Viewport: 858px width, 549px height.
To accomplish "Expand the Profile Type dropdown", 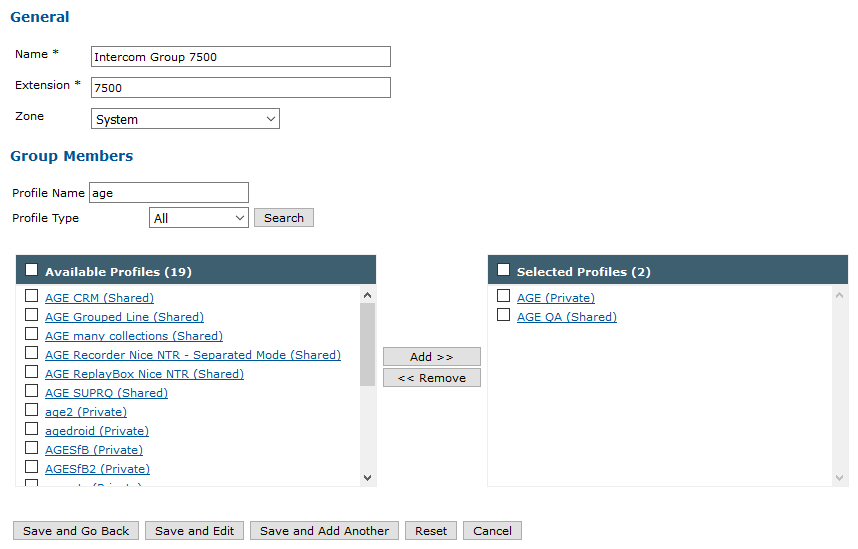I will (x=198, y=218).
